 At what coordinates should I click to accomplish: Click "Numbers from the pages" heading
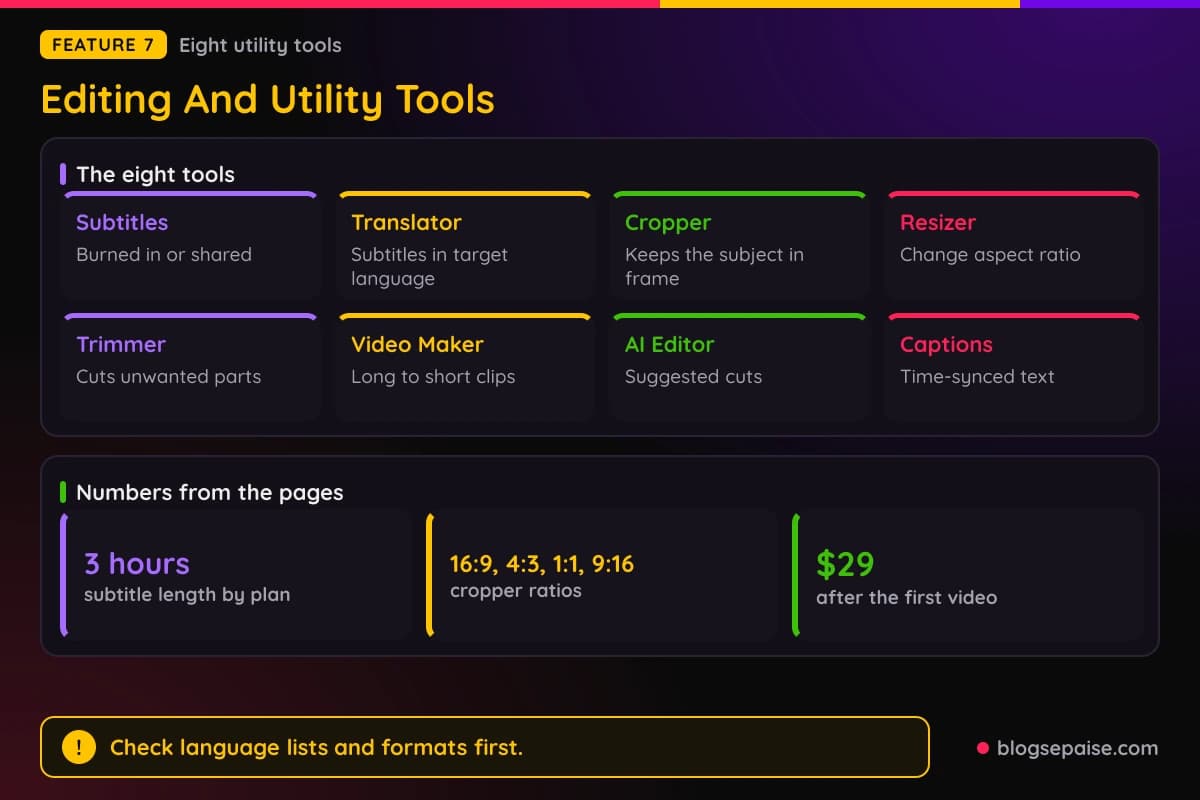click(210, 492)
